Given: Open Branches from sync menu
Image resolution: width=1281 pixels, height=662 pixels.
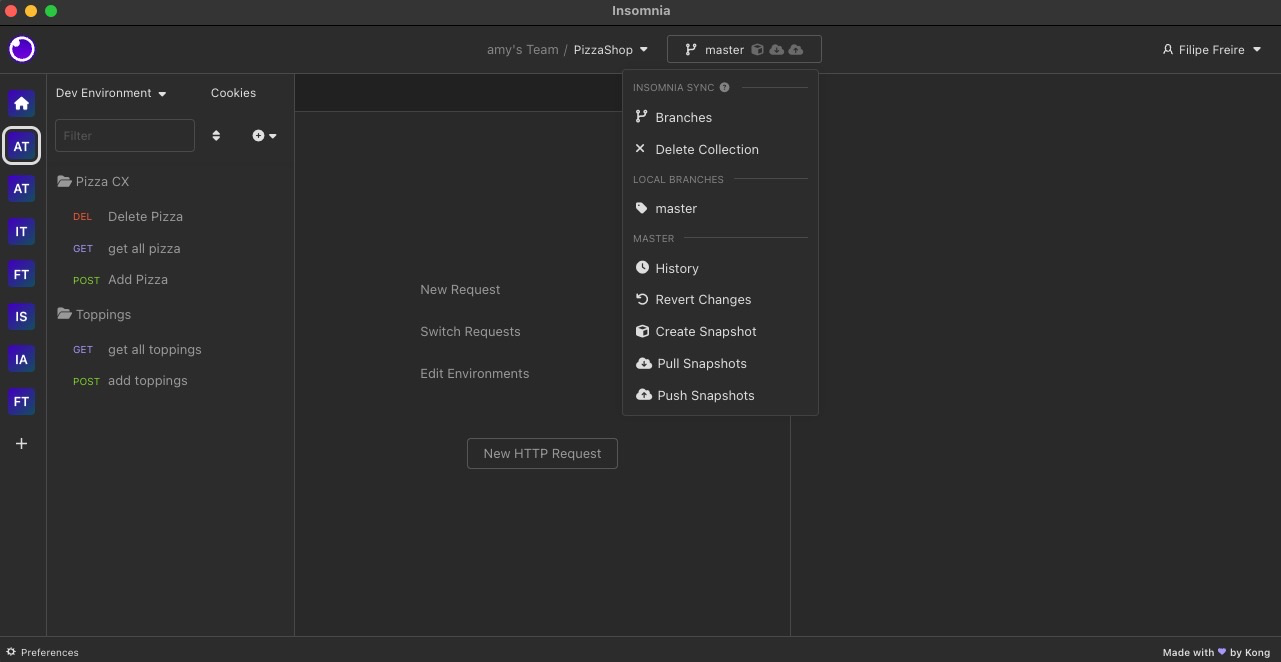Looking at the screenshot, I should coord(720,117).
